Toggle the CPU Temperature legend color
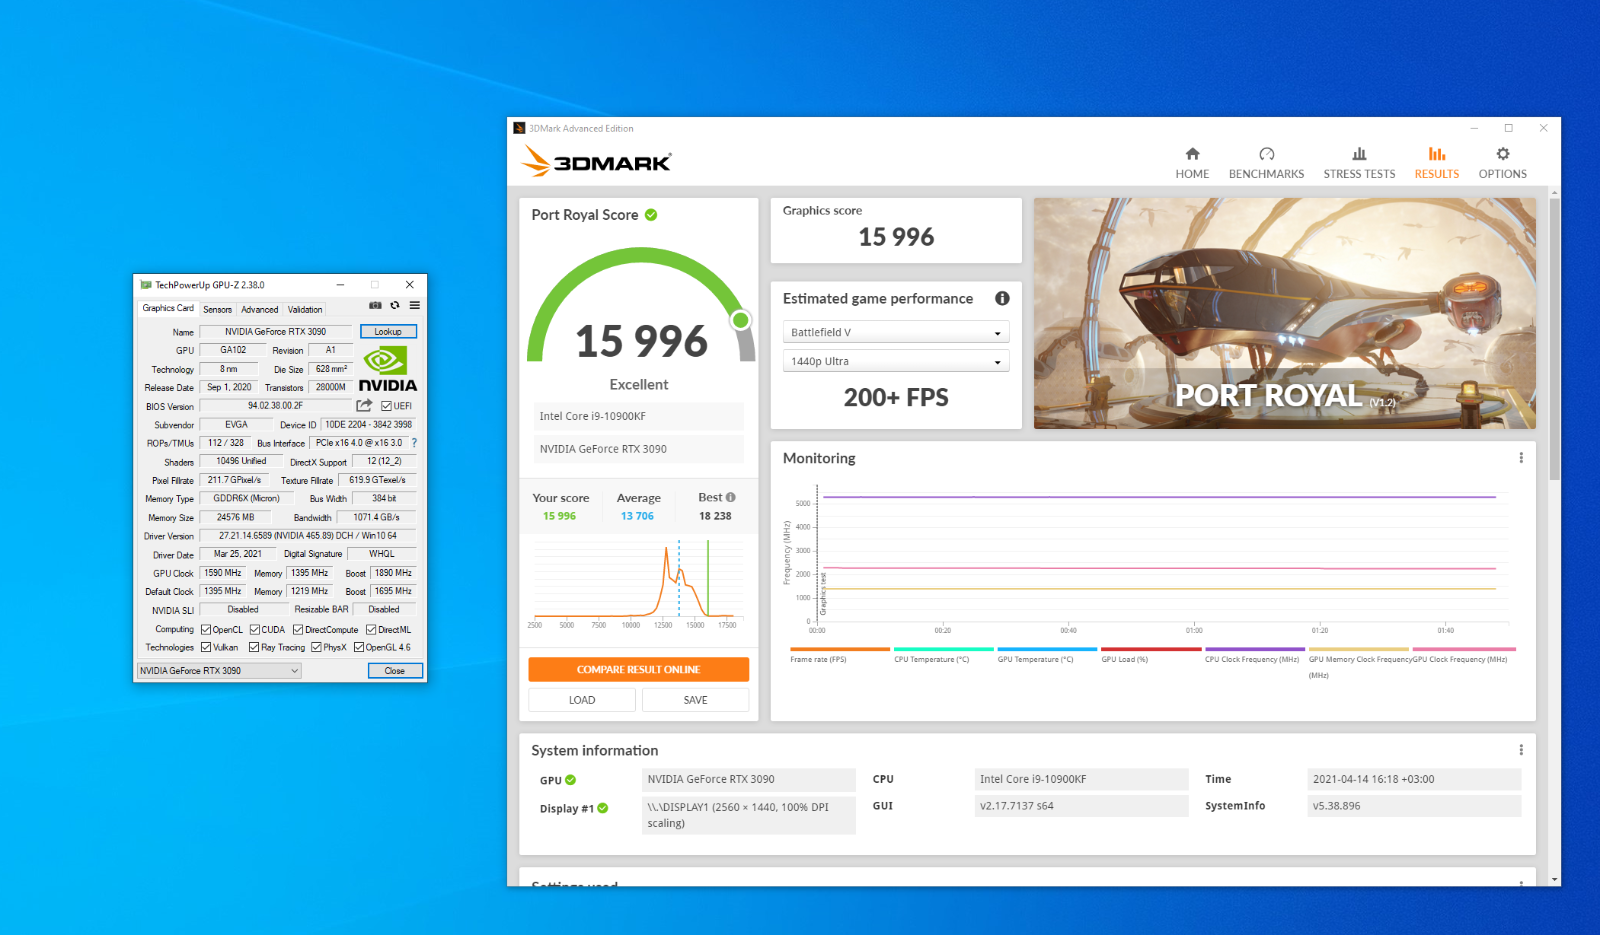 pyautogui.click(x=944, y=649)
